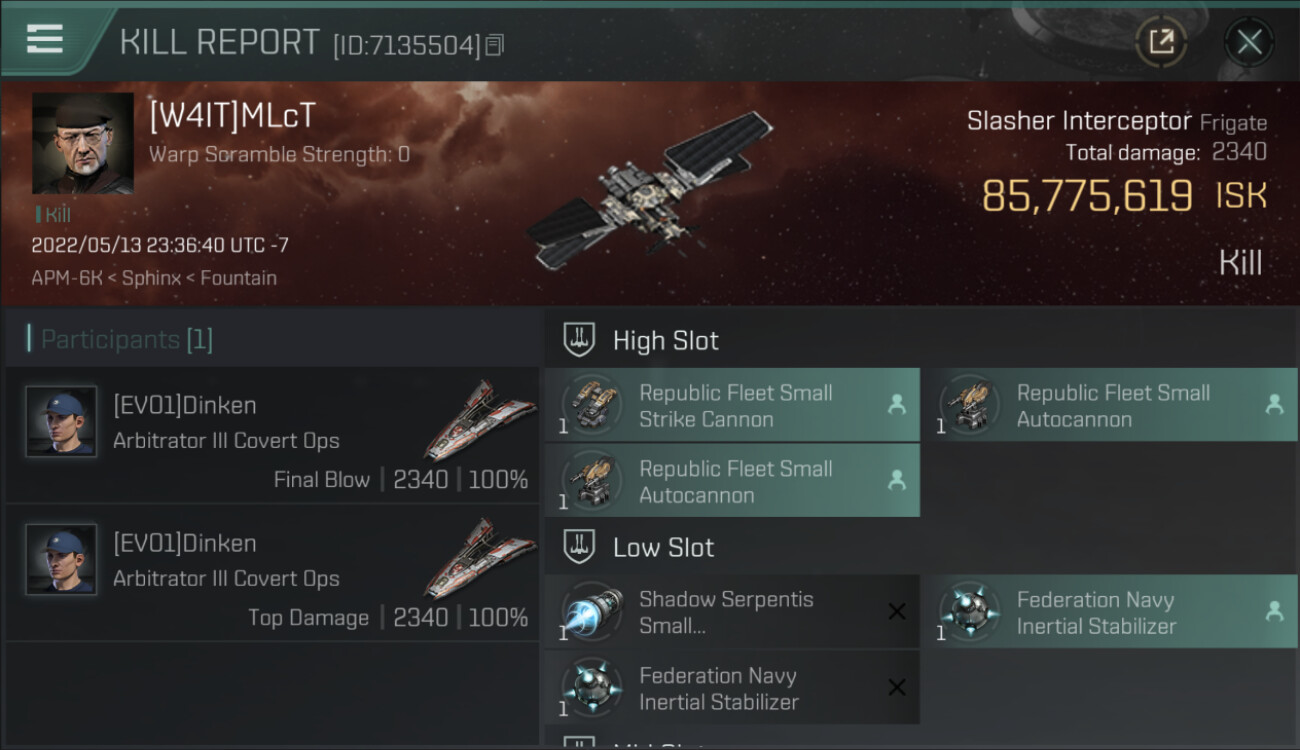Click the Slasher Interceptor ship image

click(x=648, y=190)
